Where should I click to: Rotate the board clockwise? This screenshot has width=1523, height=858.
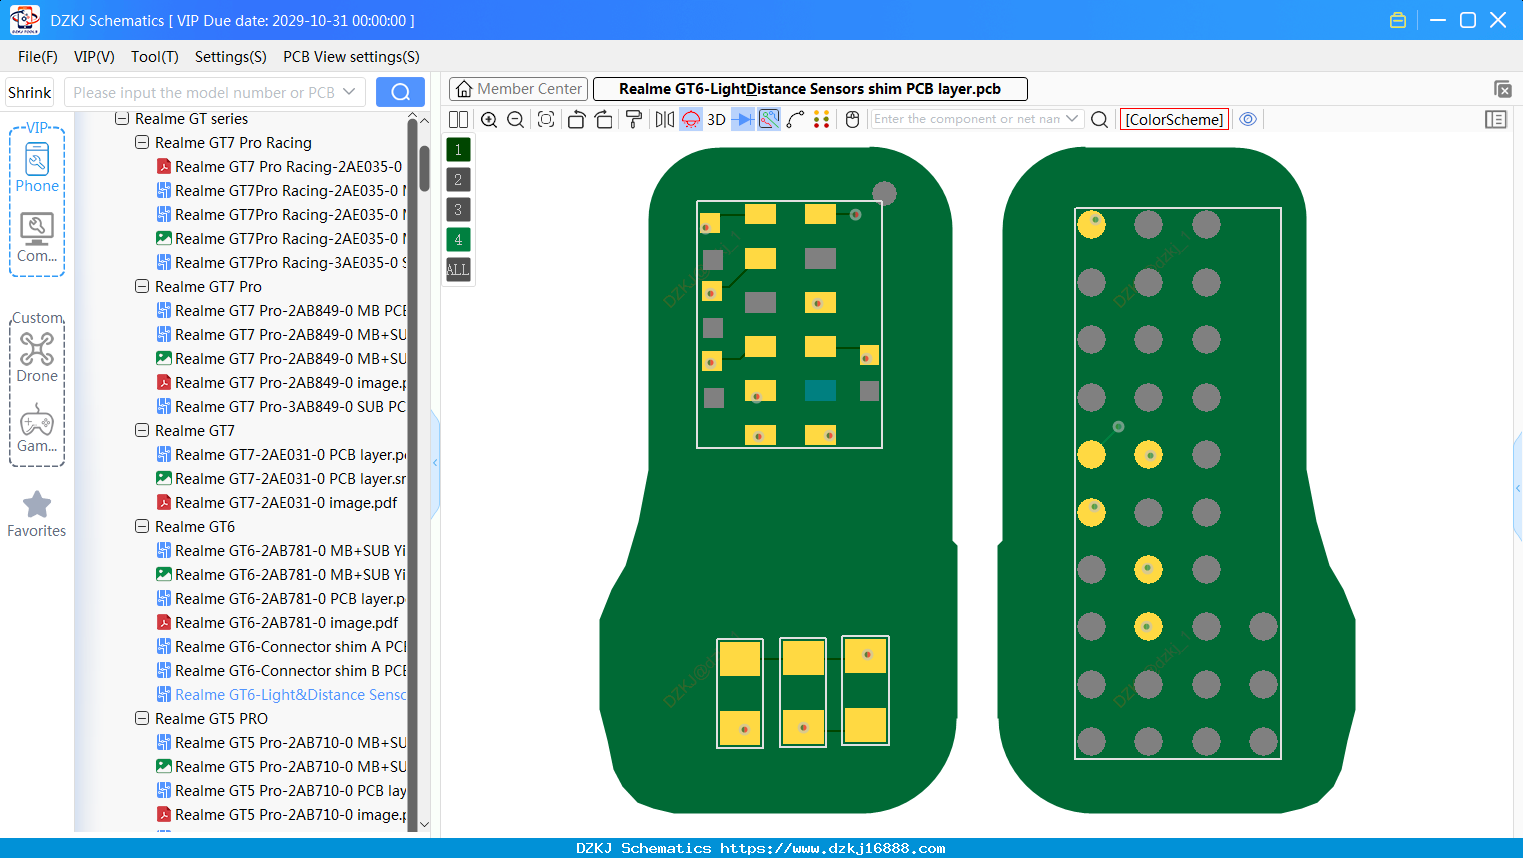(604, 120)
